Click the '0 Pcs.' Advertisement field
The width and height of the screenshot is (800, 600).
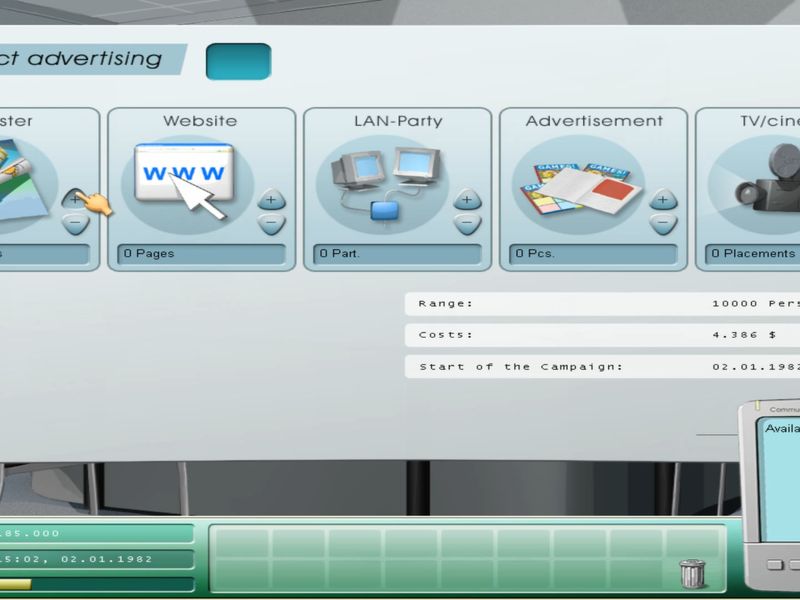(x=593, y=254)
